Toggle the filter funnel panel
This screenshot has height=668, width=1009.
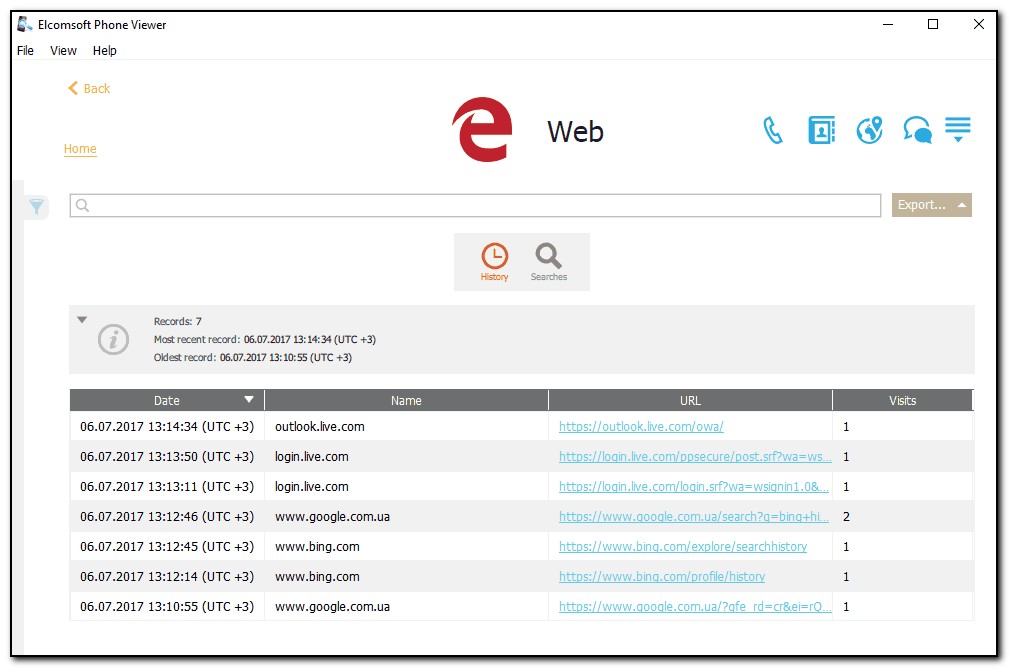36,207
